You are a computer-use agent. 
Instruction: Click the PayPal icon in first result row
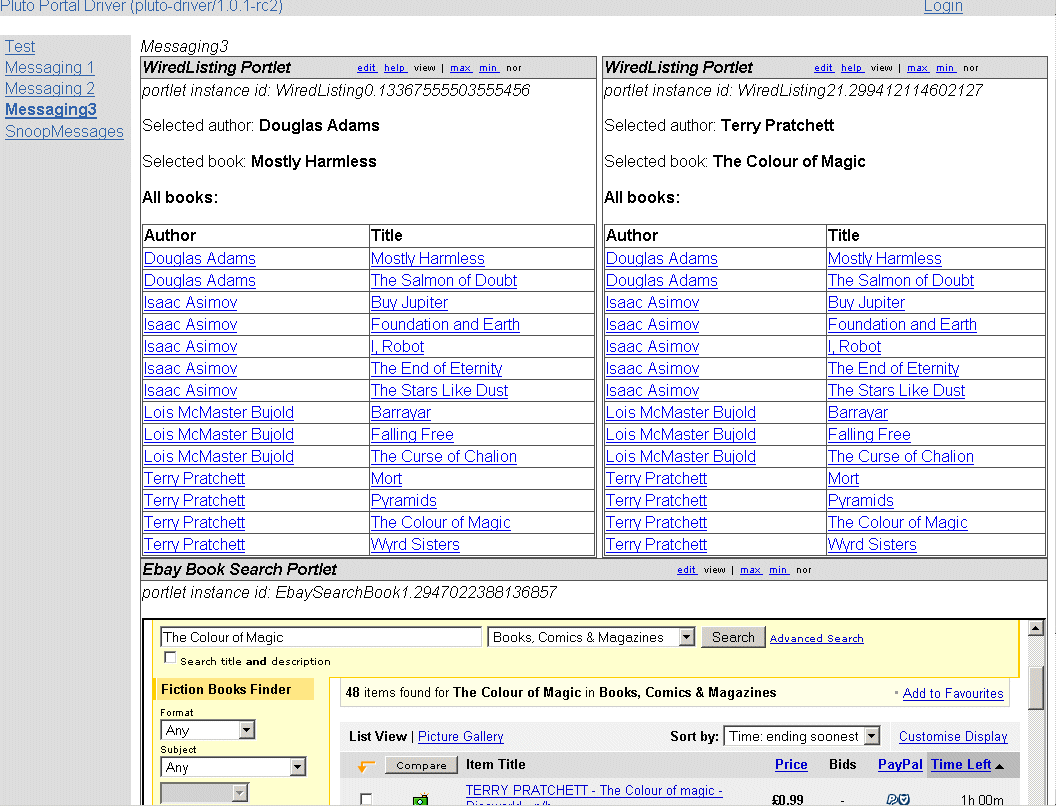[x=898, y=799]
